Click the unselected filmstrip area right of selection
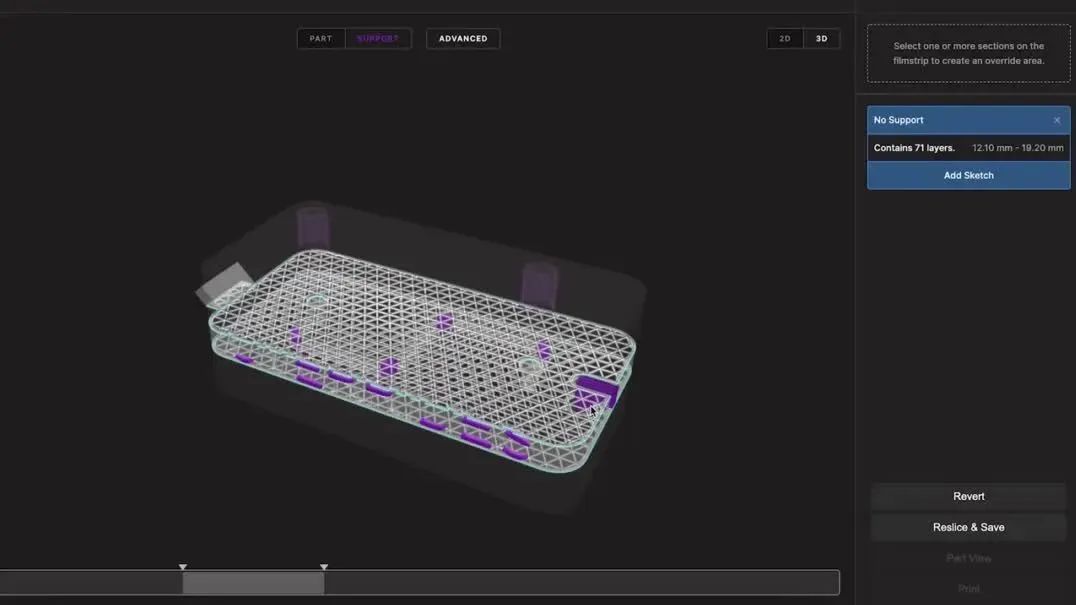 [580, 583]
